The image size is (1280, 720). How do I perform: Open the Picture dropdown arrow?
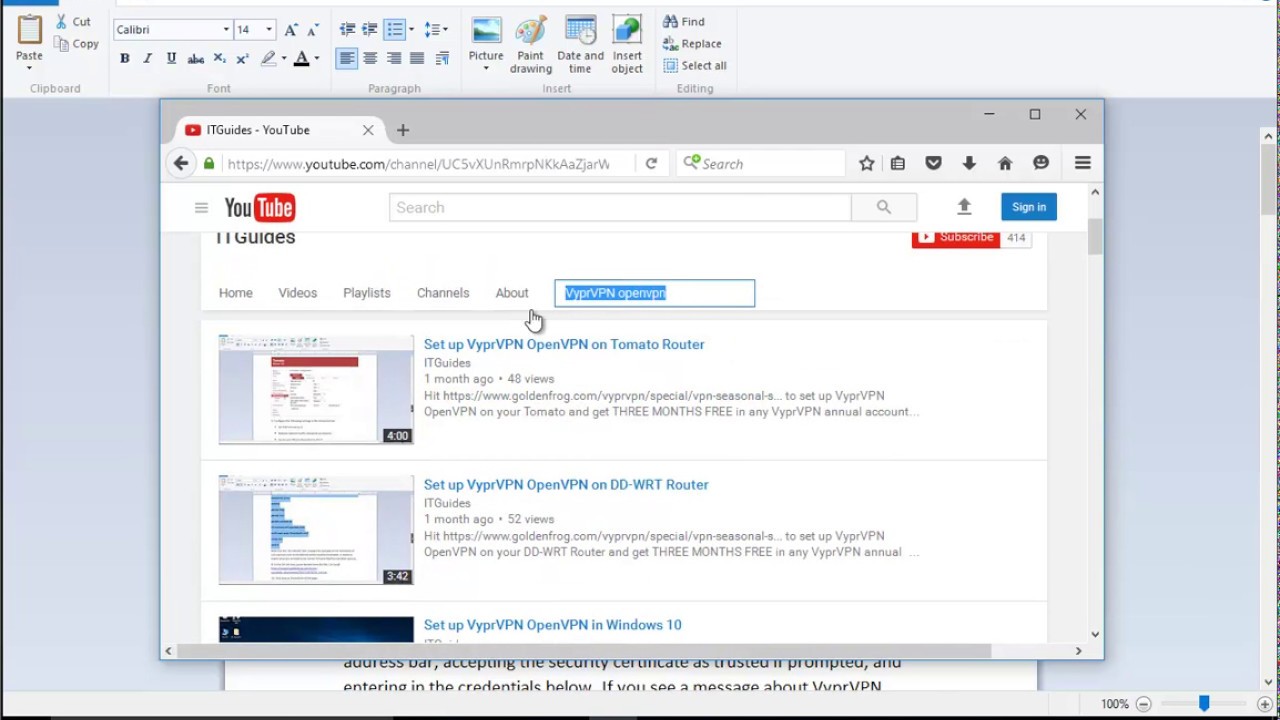click(486, 69)
